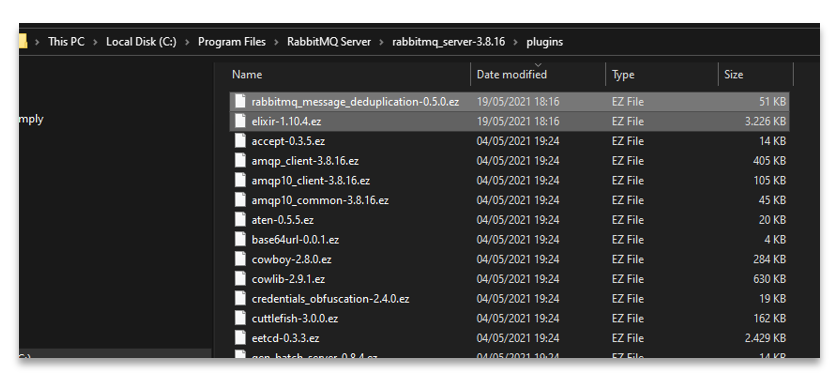Viewport: 838px width, 381px height.
Task: Click the date modified of accept-0.3.5.ez
Action: [518, 141]
